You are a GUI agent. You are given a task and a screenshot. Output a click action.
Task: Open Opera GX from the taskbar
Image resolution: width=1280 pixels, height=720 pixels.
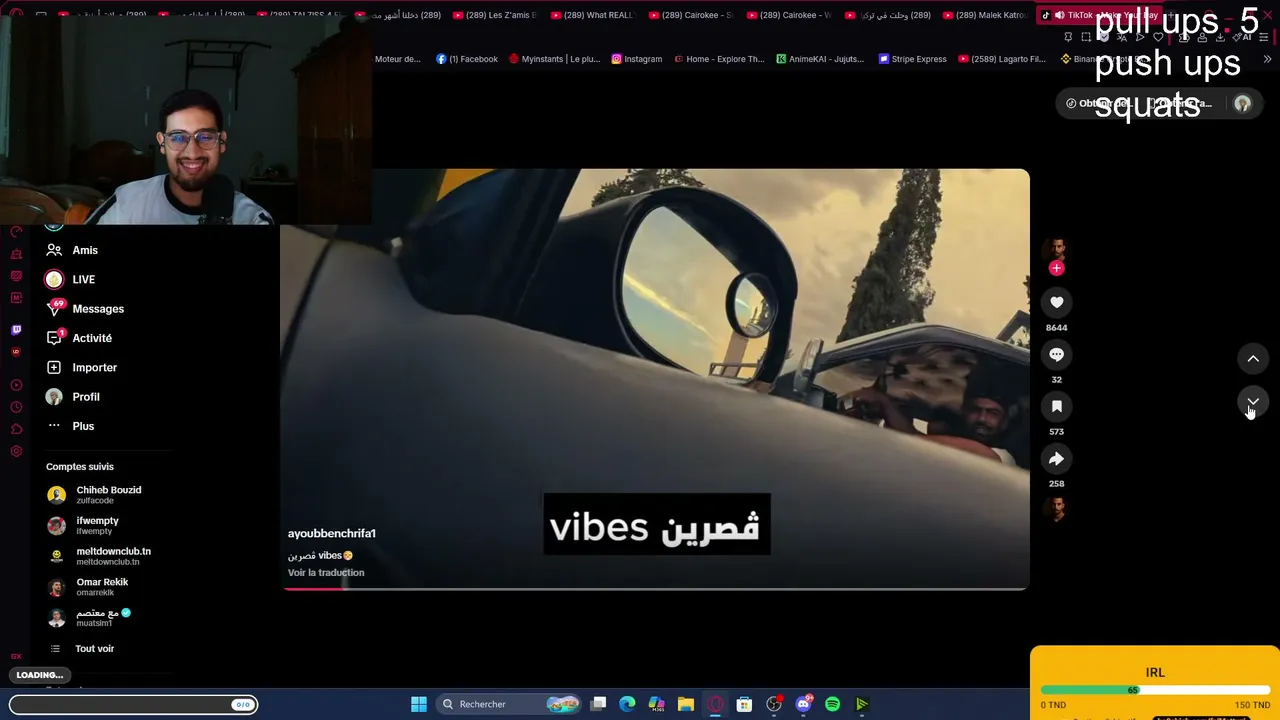pyautogui.click(x=715, y=704)
